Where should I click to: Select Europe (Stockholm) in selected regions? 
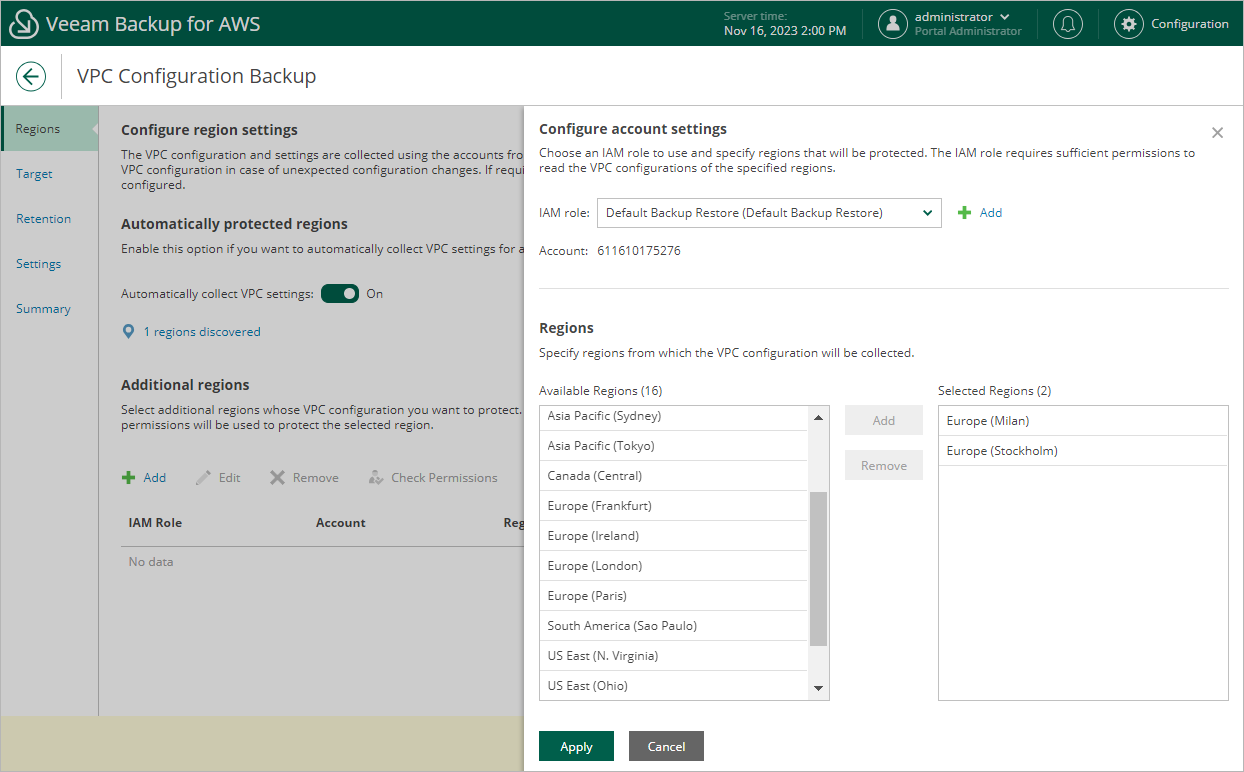pos(1083,451)
